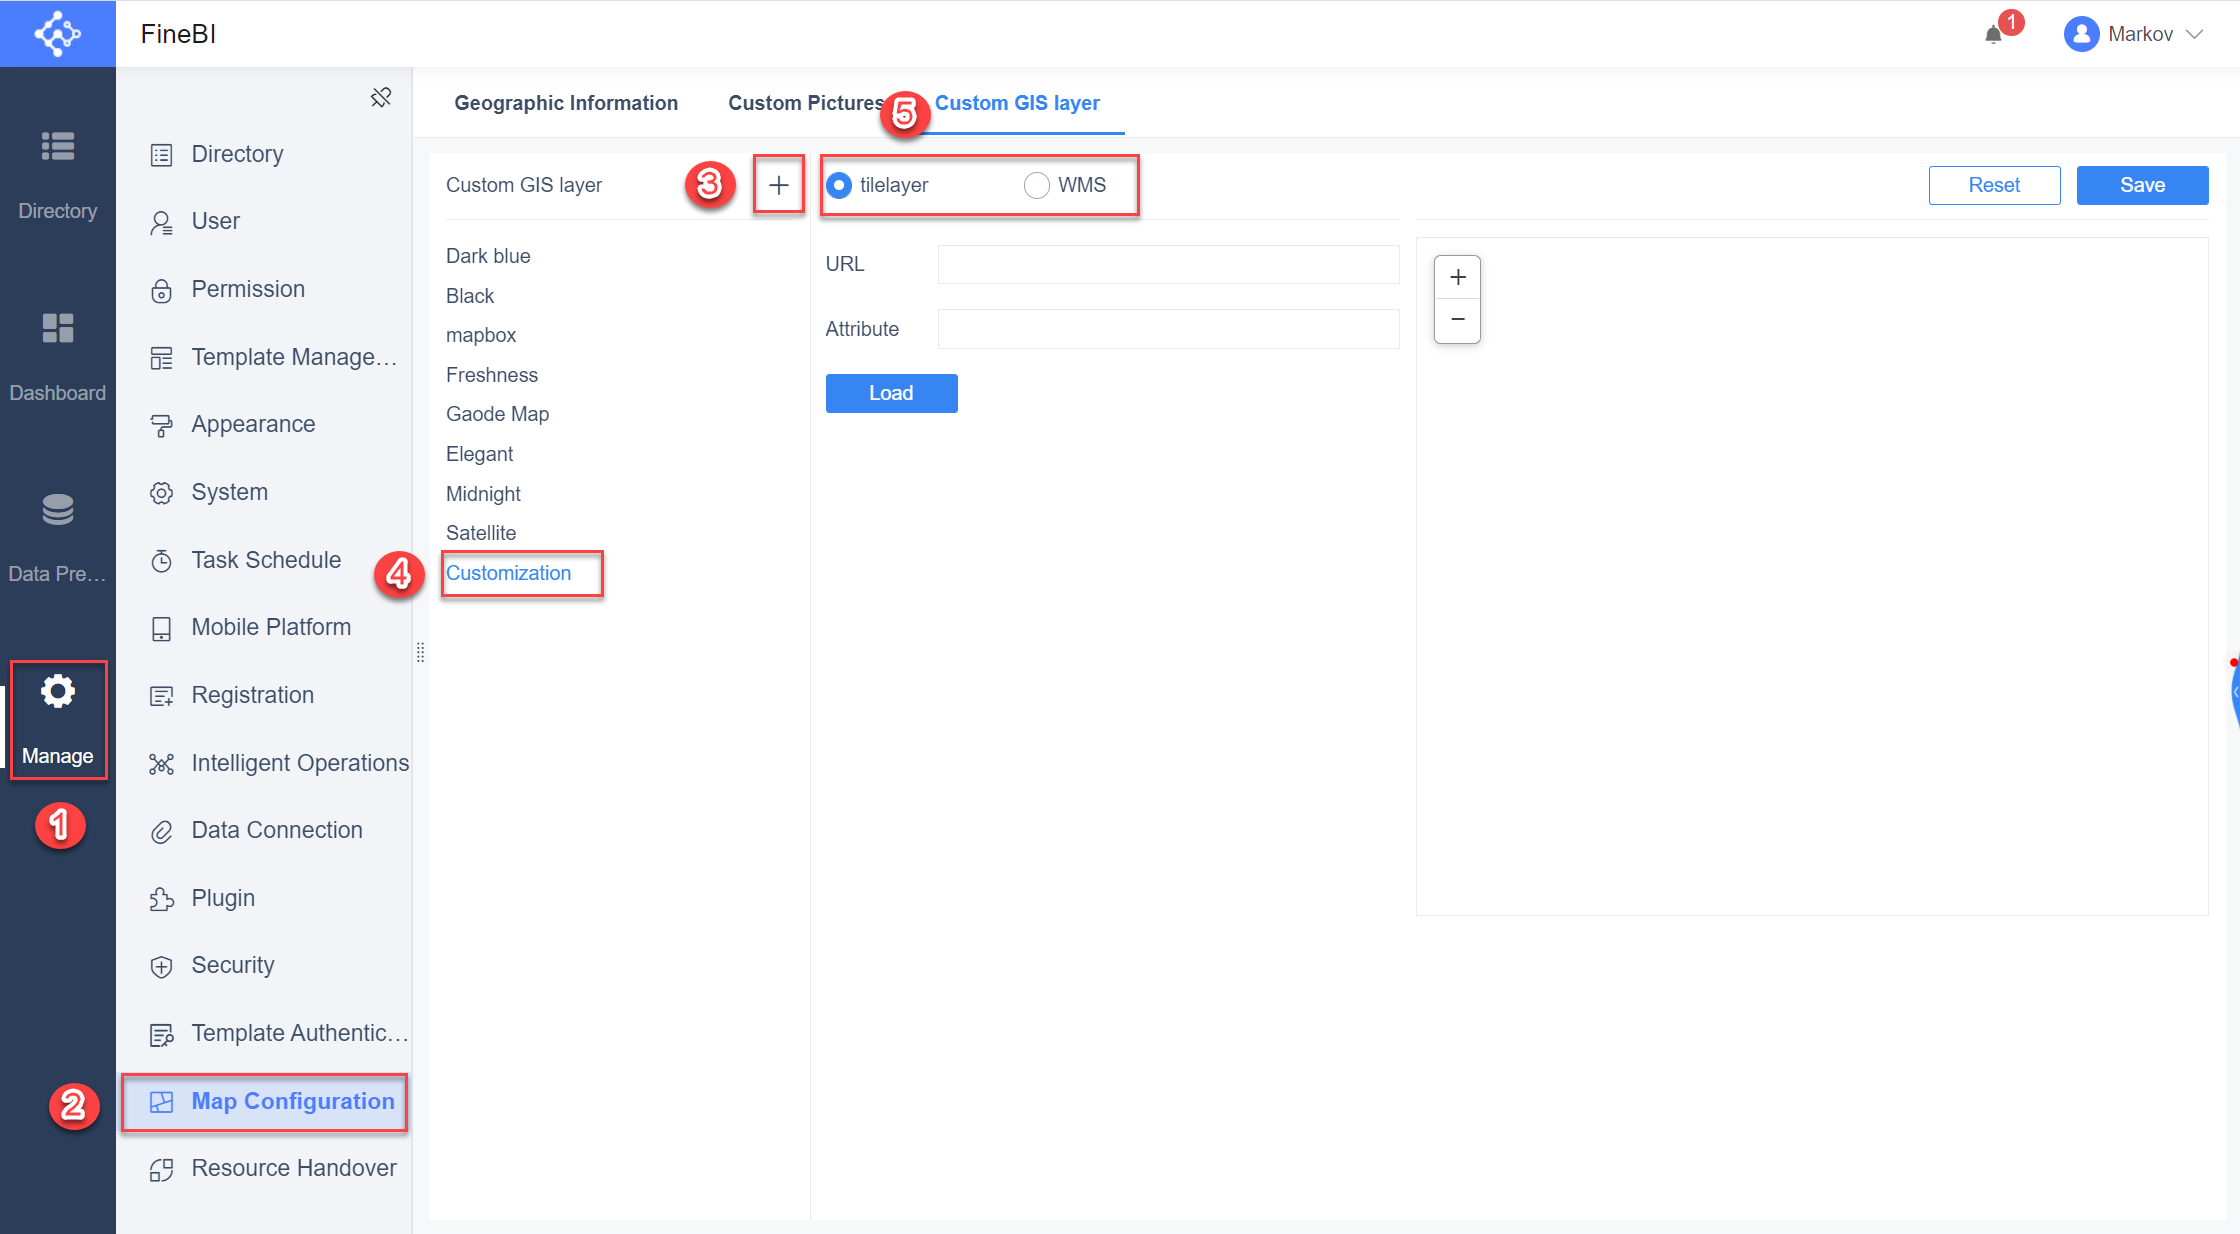Select the WMS radio option
The image size is (2240, 1234).
tap(1037, 185)
